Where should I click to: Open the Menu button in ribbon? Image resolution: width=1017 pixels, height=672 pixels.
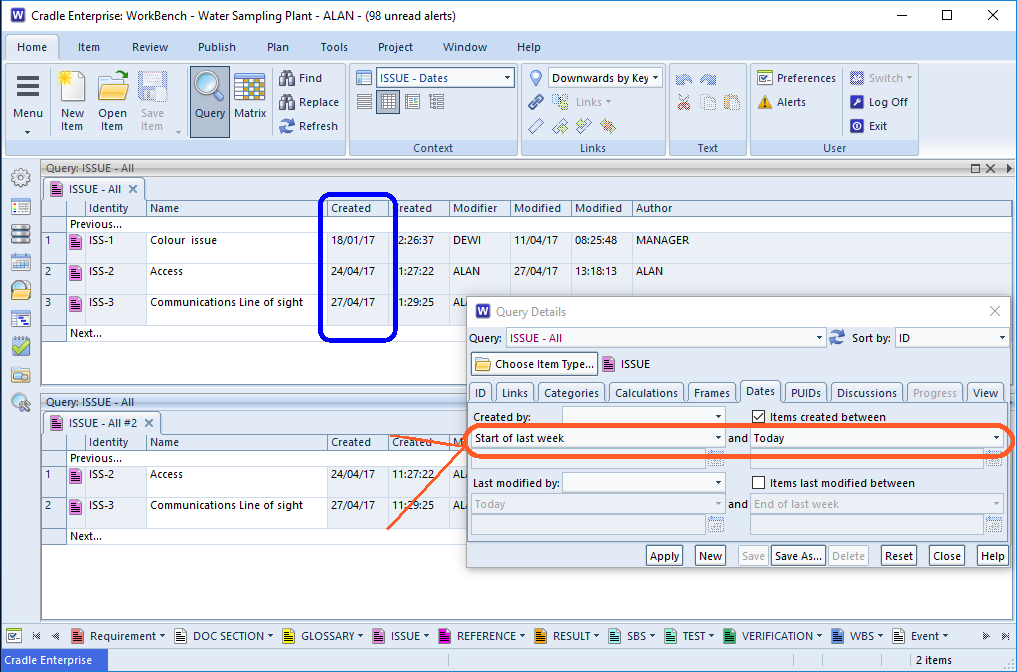28,104
